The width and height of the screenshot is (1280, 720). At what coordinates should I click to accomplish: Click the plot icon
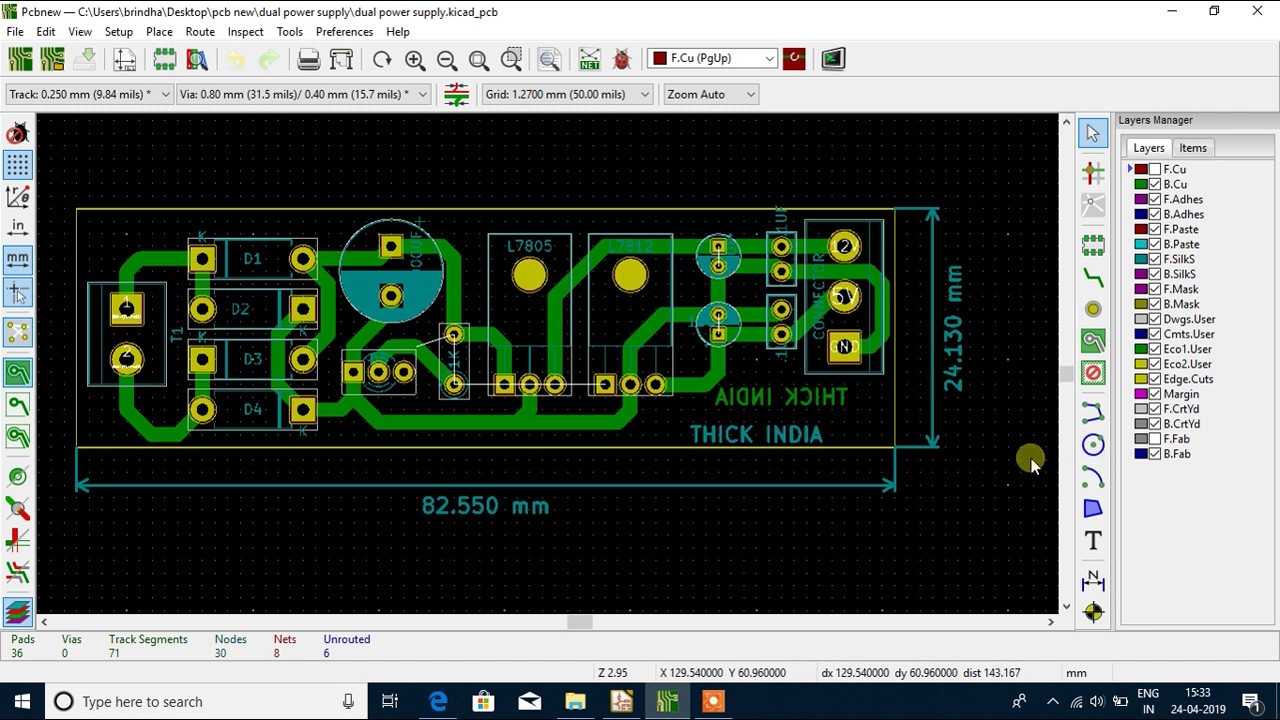coord(341,59)
